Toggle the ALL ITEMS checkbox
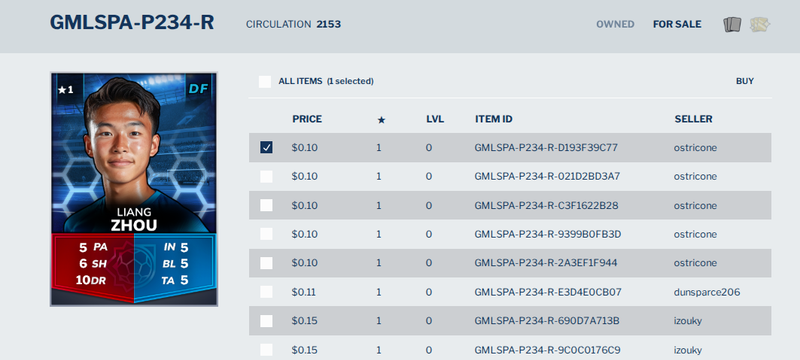The height and width of the screenshot is (360, 800). [265, 82]
